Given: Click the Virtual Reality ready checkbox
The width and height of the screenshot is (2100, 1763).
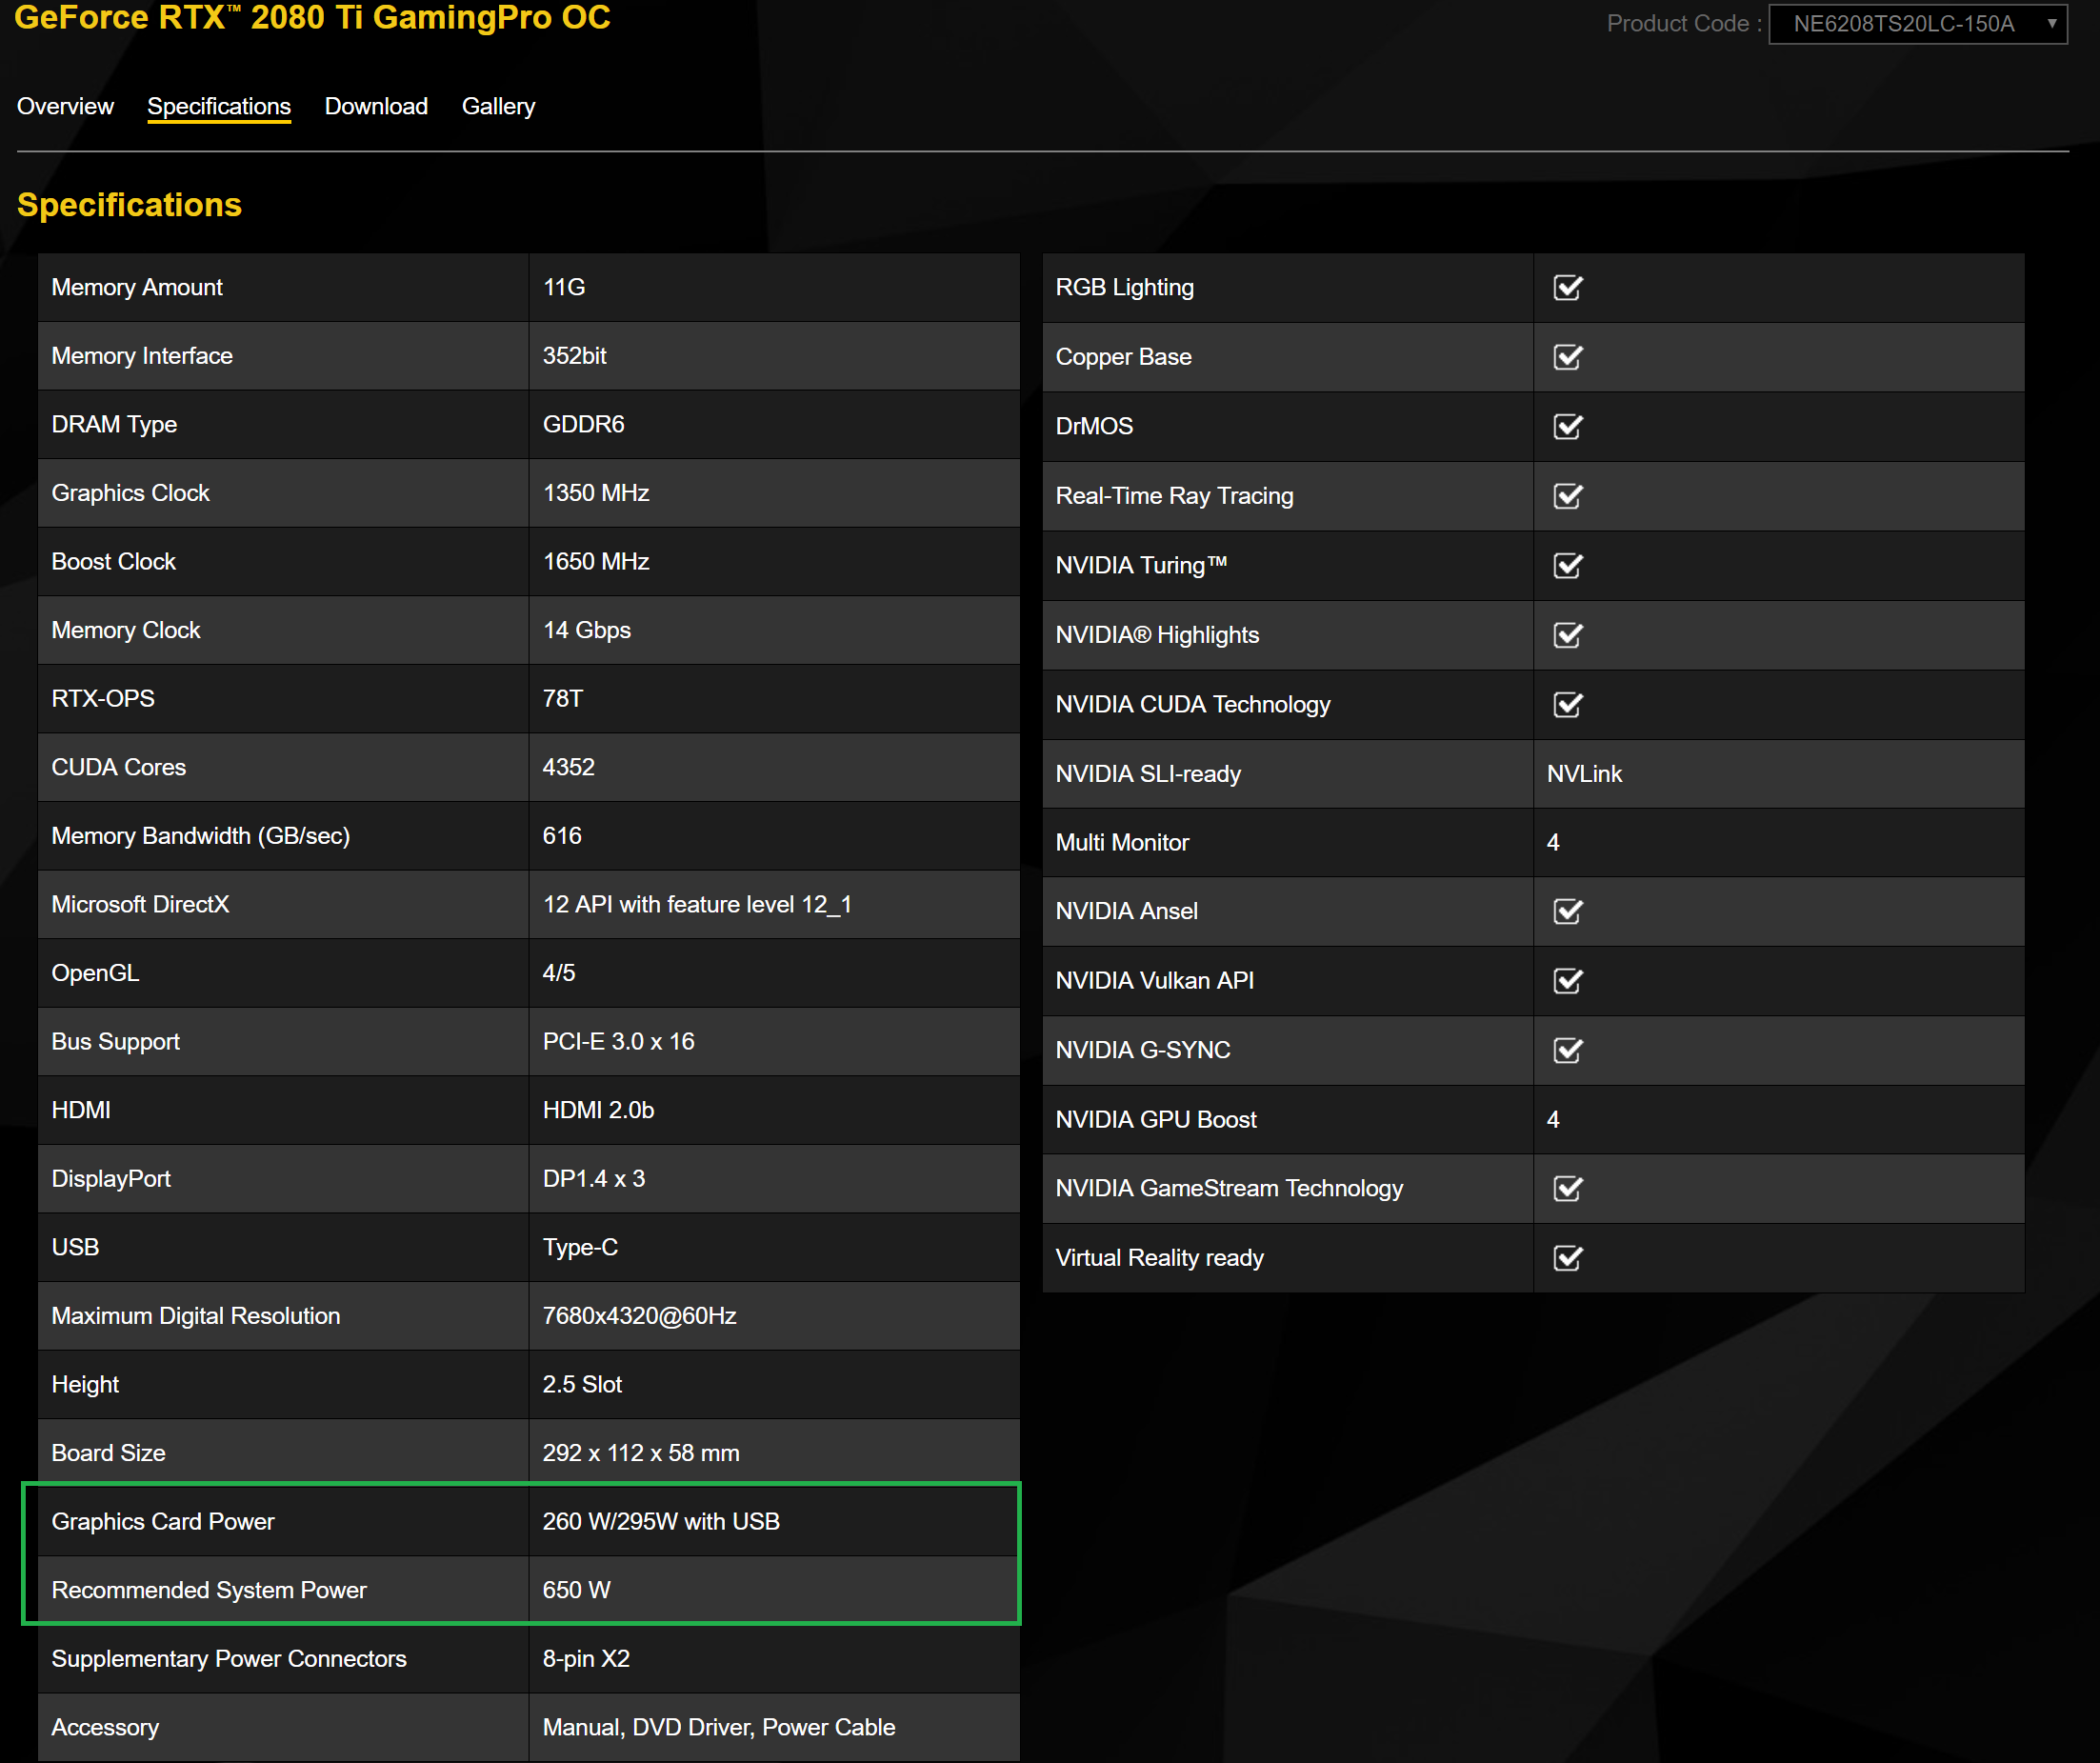Looking at the screenshot, I should pos(1567,1258).
